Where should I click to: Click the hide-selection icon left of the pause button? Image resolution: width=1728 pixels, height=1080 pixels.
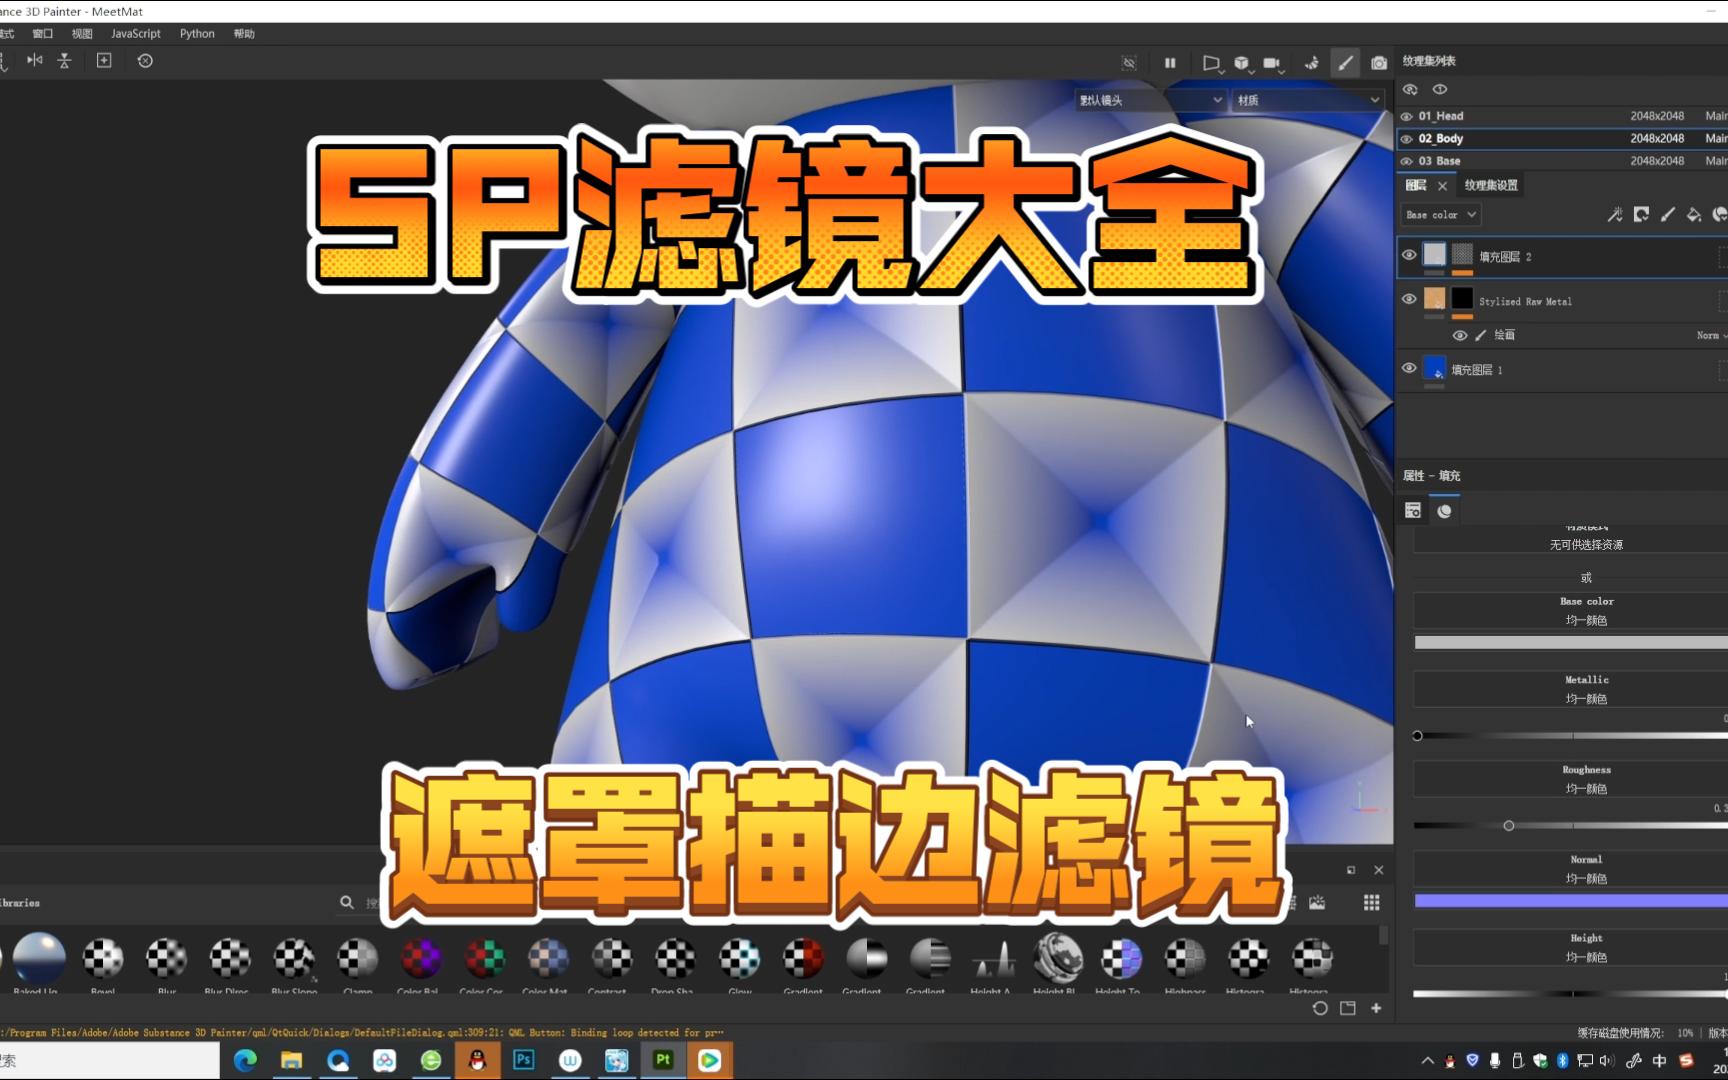[x=1129, y=63]
